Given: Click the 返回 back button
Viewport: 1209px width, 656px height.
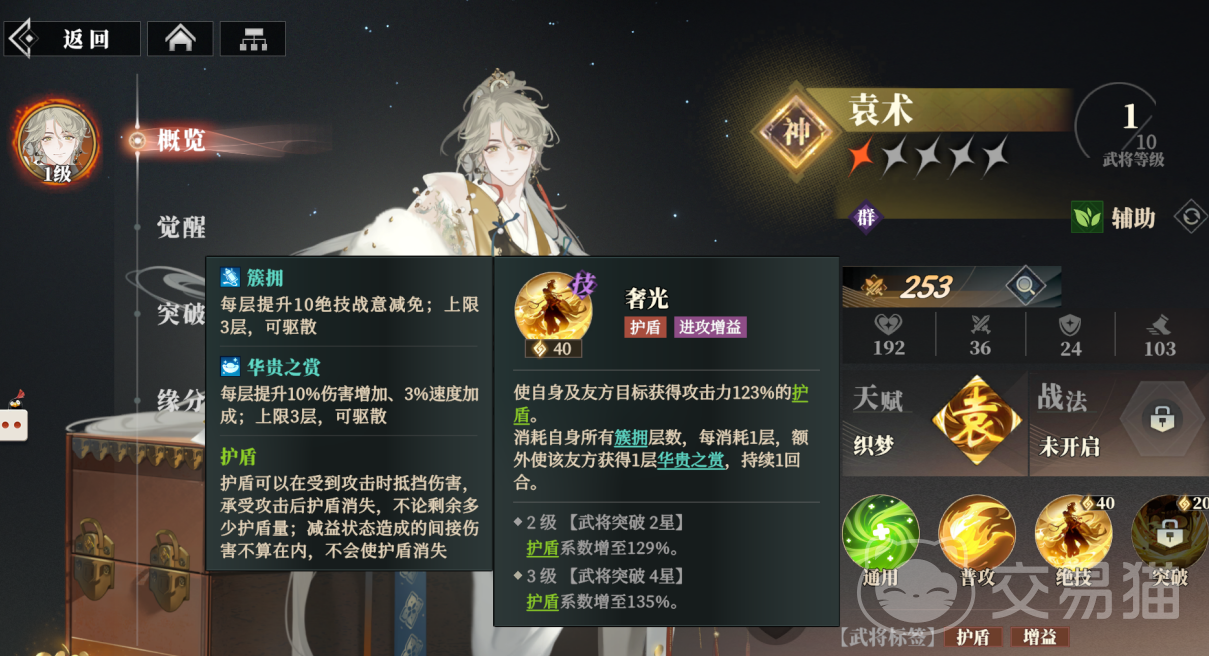Looking at the screenshot, I should pos(73,39).
